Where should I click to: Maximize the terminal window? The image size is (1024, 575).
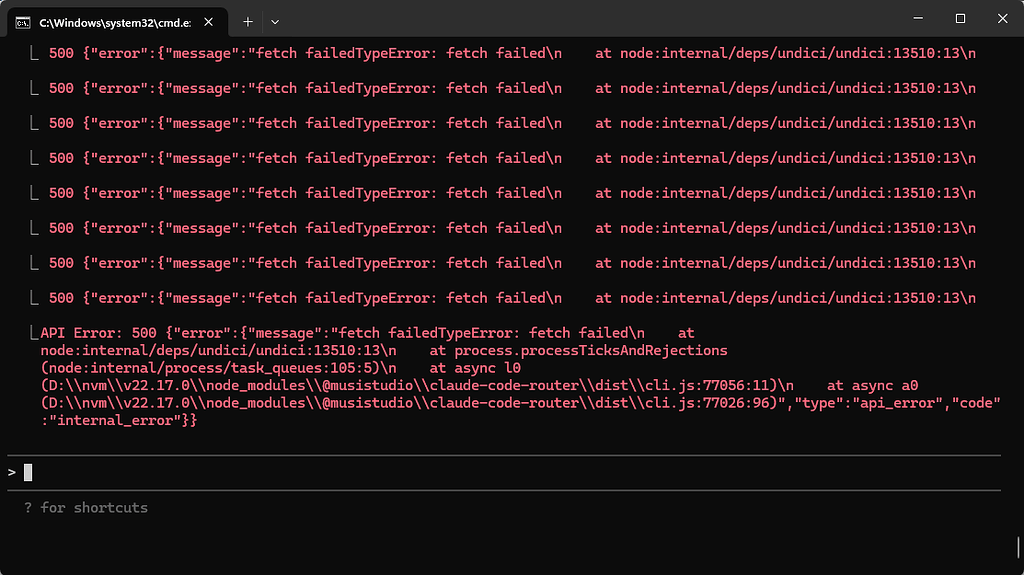(960, 18)
